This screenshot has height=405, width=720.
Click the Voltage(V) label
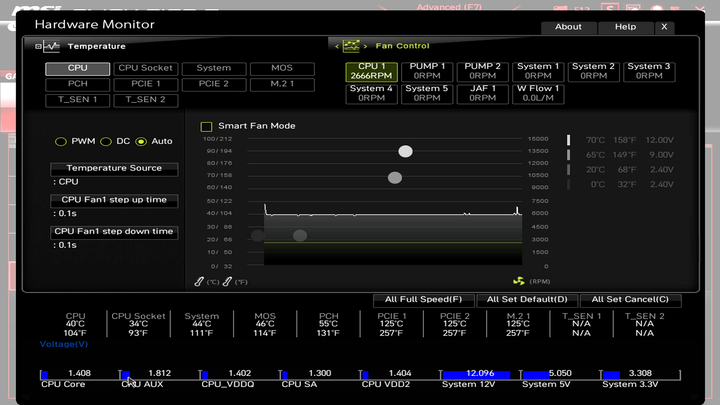64,344
